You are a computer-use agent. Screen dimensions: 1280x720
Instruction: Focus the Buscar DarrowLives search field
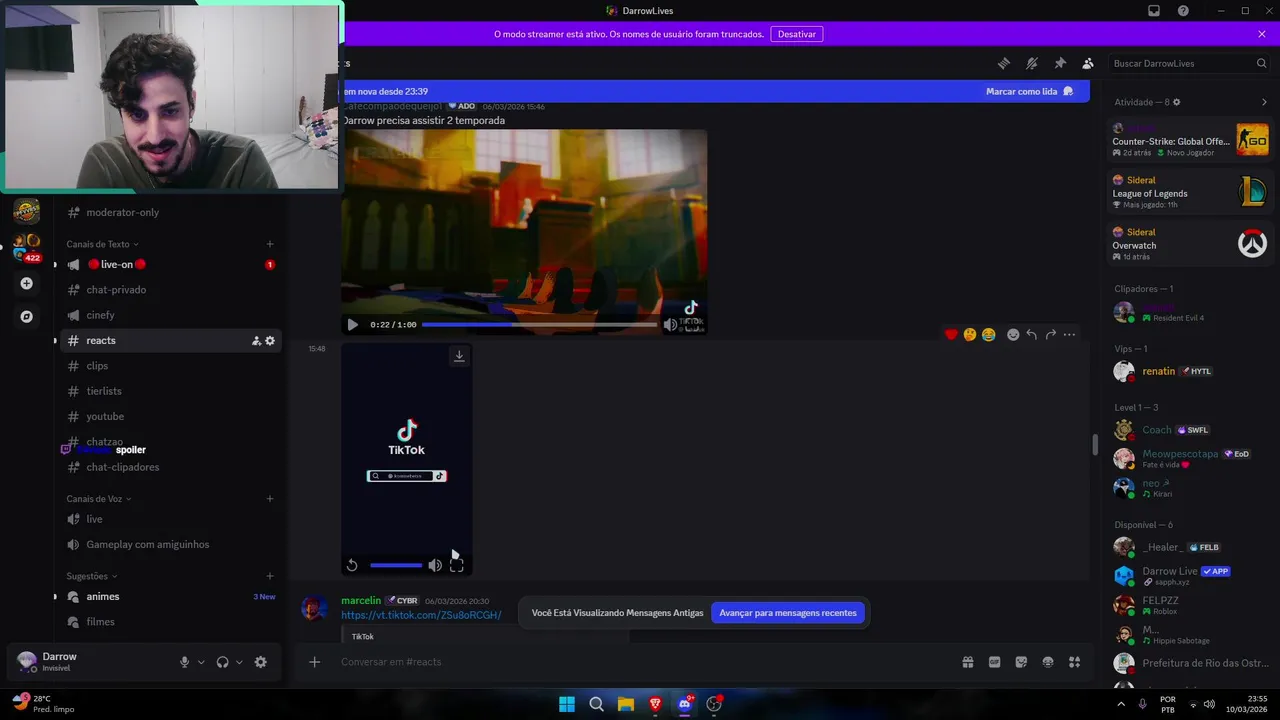point(1189,63)
